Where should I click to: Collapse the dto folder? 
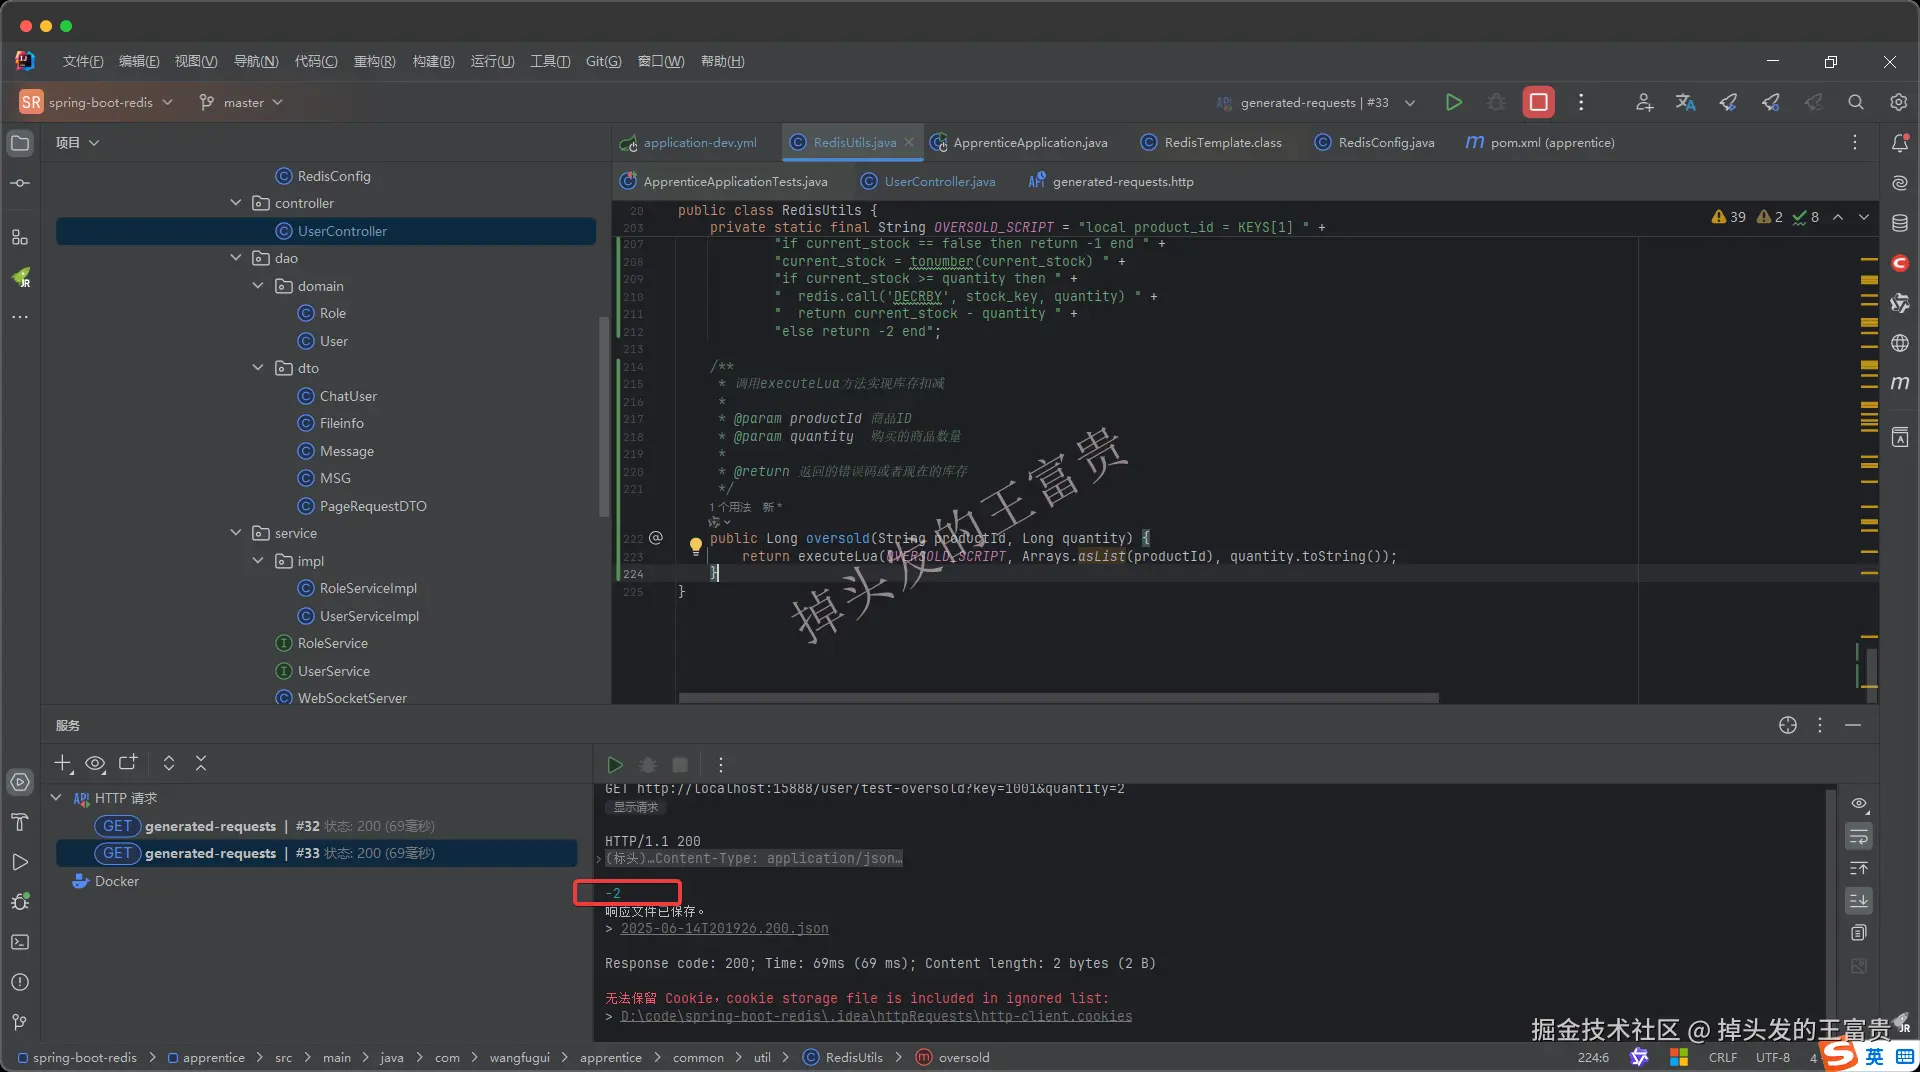pyautogui.click(x=258, y=368)
